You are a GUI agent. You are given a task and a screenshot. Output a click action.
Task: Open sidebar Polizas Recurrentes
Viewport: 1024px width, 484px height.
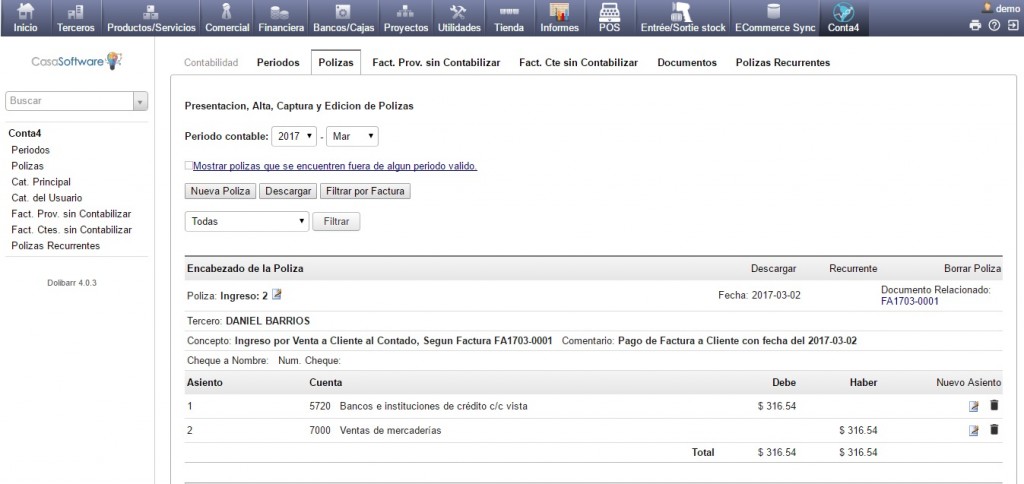(56, 246)
